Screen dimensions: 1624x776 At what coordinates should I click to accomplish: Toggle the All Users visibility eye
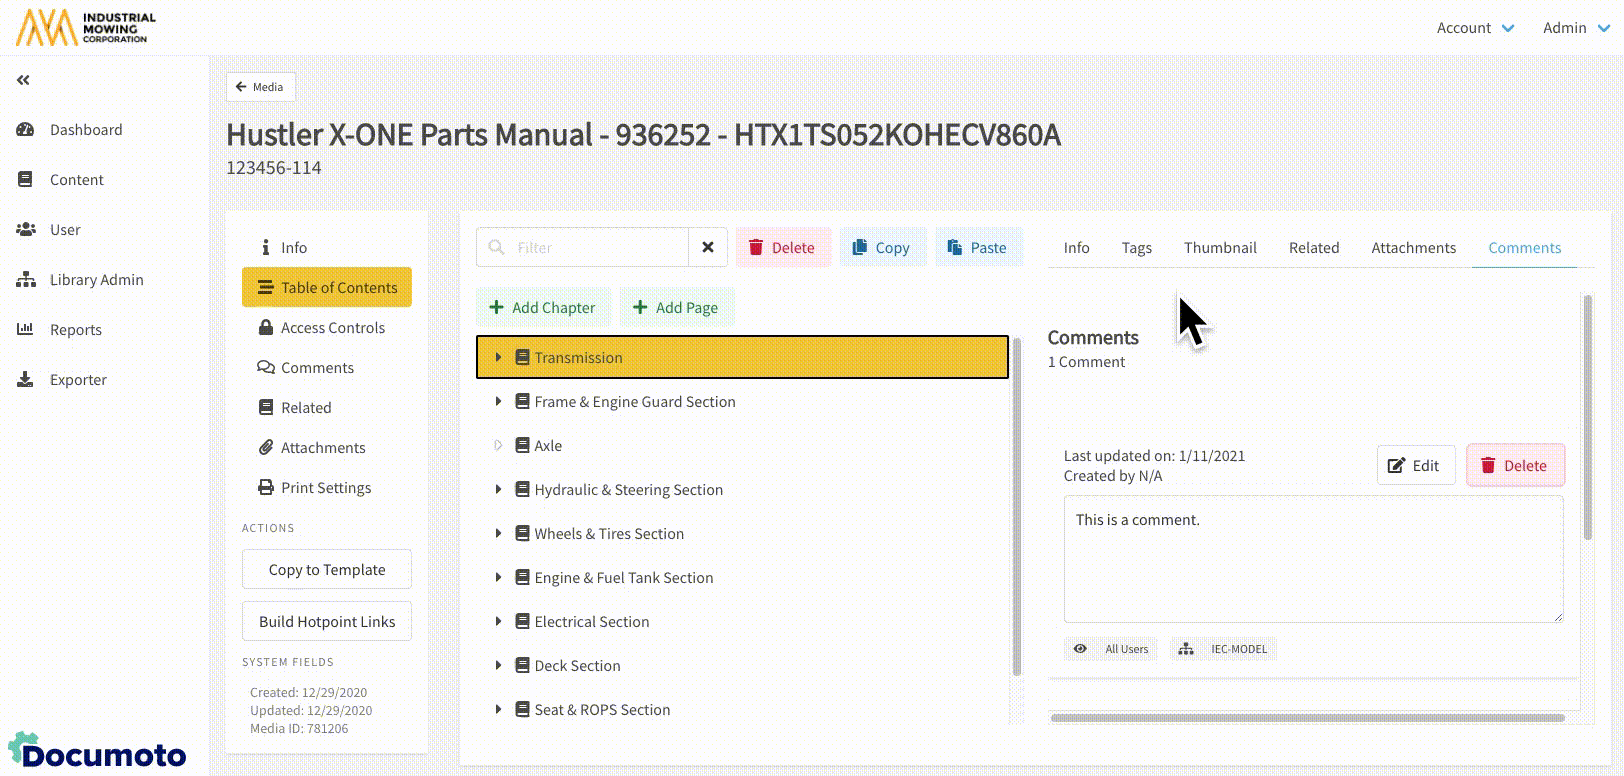[1080, 649]
